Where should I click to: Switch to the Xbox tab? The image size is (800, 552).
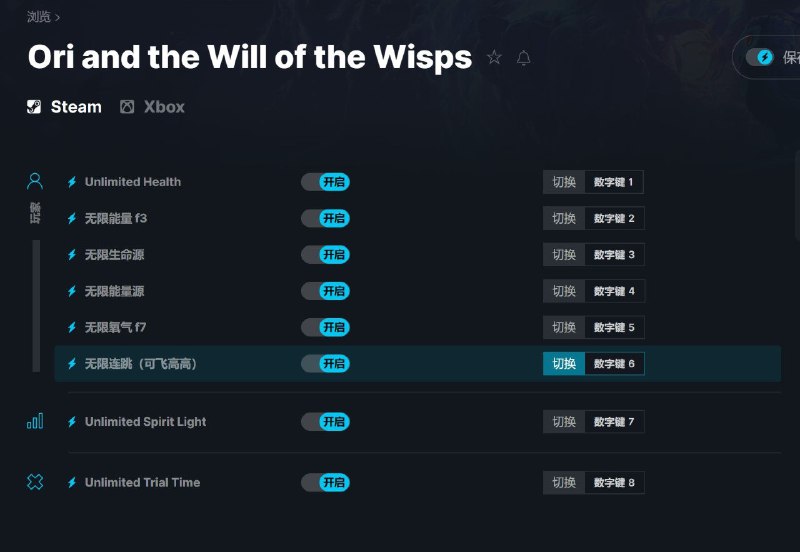(x=153, y=107)
